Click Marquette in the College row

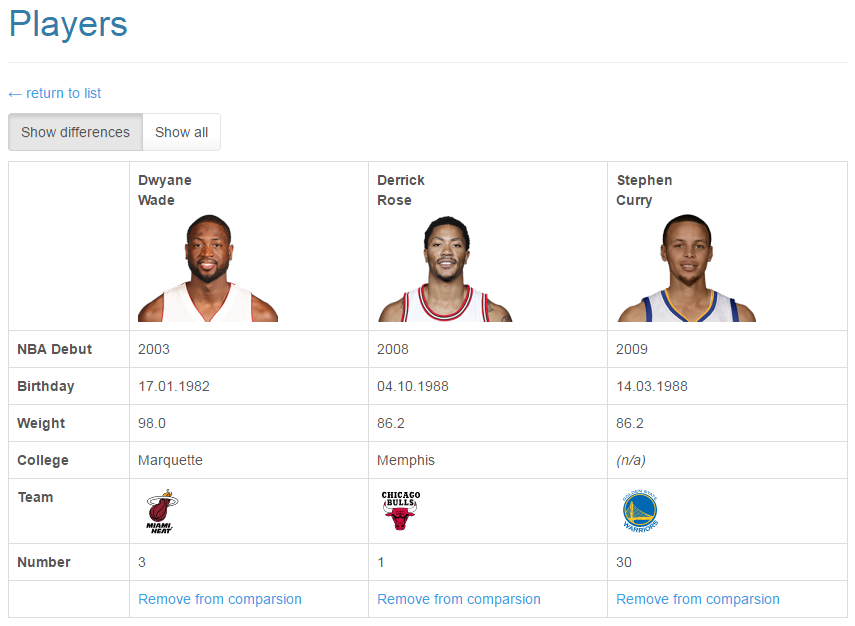tap(170, 460)
